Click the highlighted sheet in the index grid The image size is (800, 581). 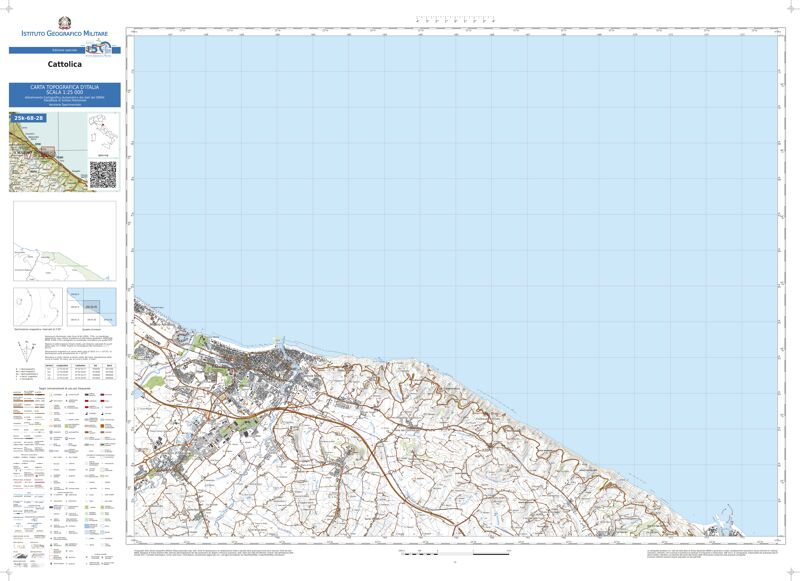[91, 304]
